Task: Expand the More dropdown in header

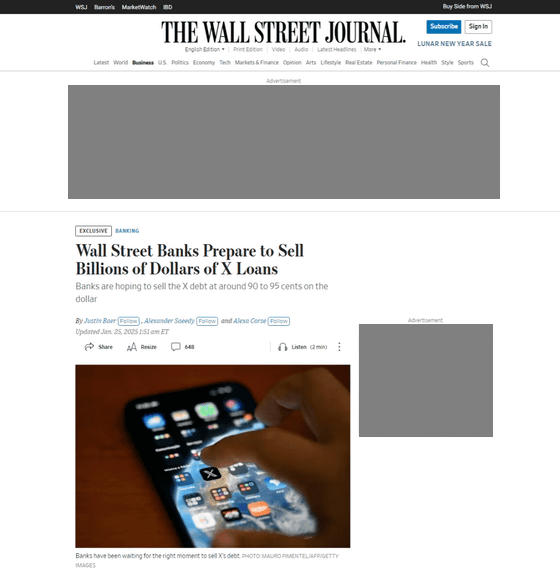Action: tap(372, 49)
